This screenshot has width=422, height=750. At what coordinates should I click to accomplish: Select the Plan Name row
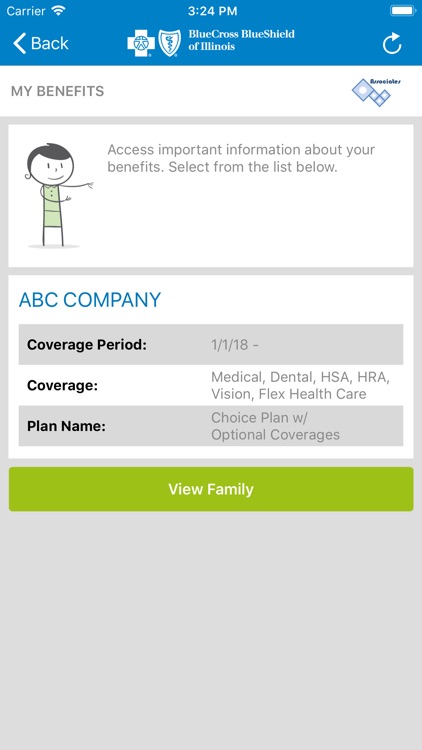[211, 426]
